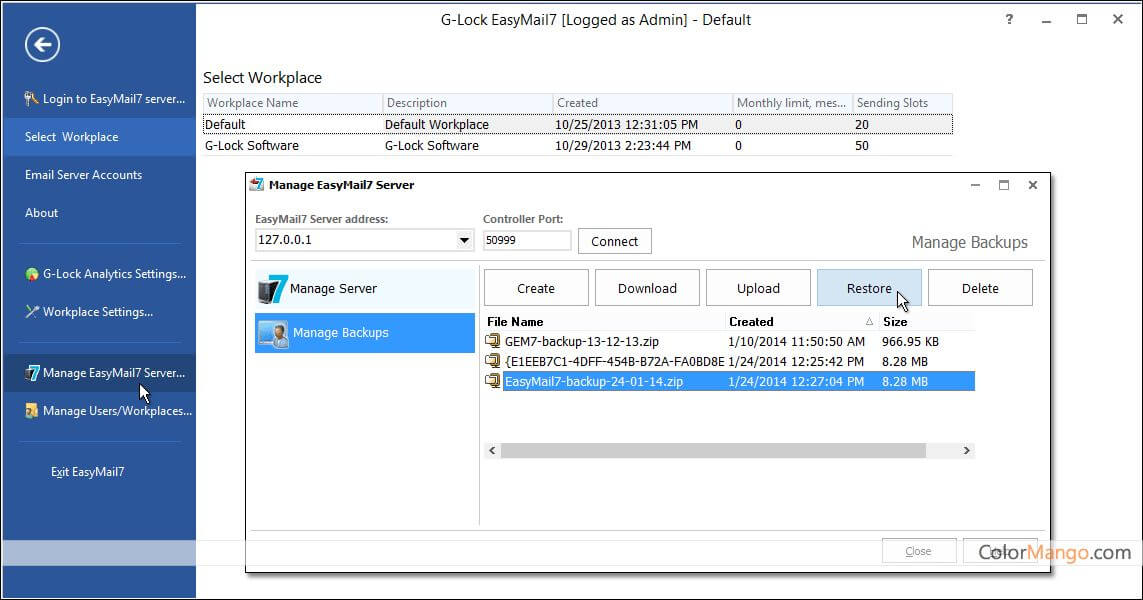Click the Description column header

click(x=467, y=103)
